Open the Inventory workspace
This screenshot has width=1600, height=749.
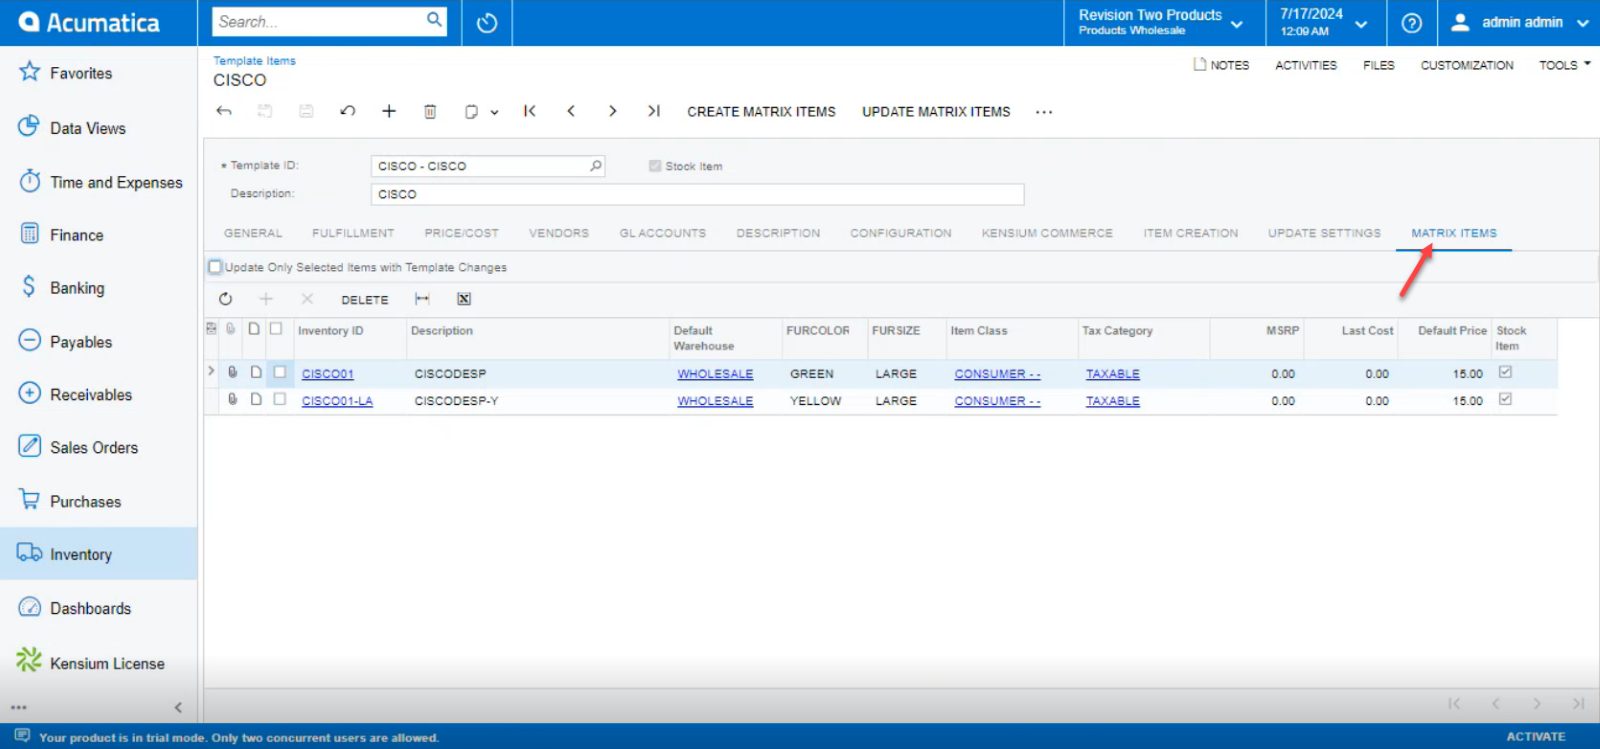point(98,554)
